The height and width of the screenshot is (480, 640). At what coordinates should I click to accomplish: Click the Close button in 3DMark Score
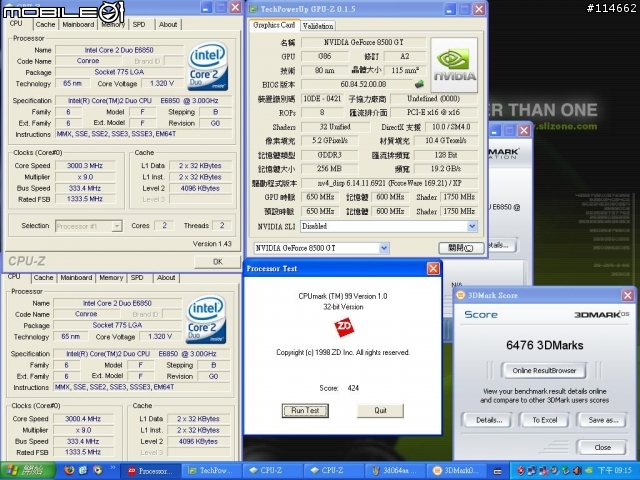tap(602, 447)
